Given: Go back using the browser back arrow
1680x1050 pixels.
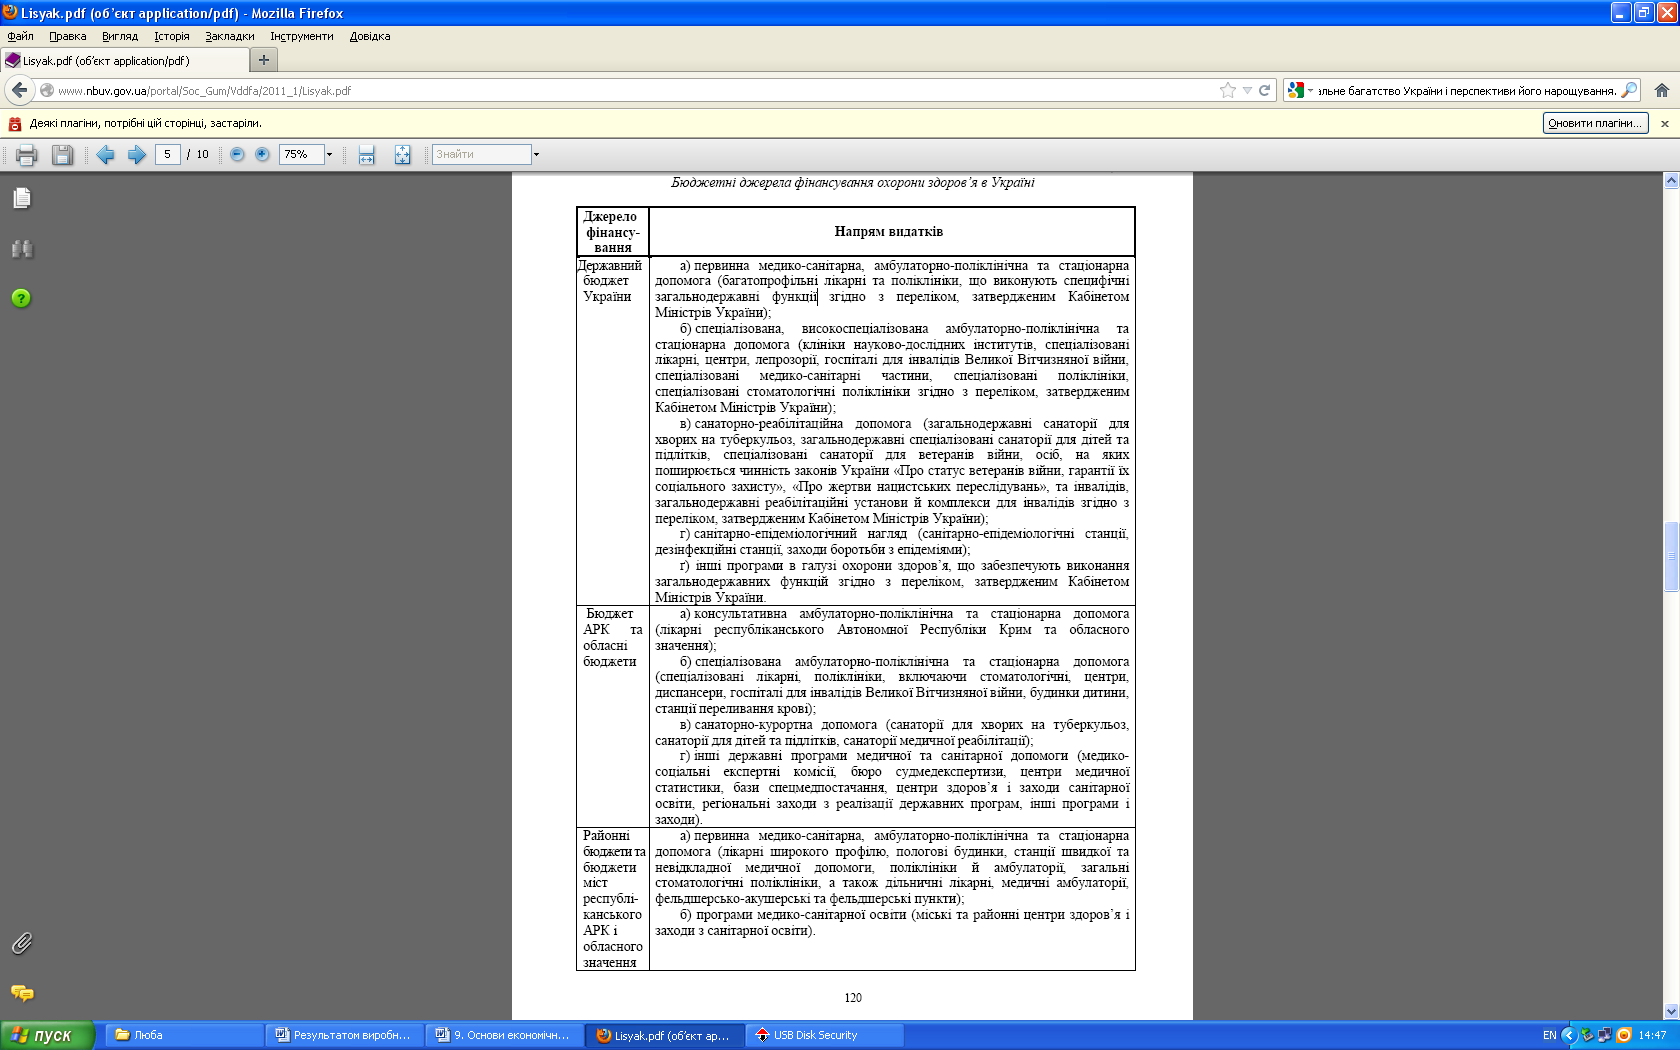Looking at the screenshot, I should click(19, 90).
